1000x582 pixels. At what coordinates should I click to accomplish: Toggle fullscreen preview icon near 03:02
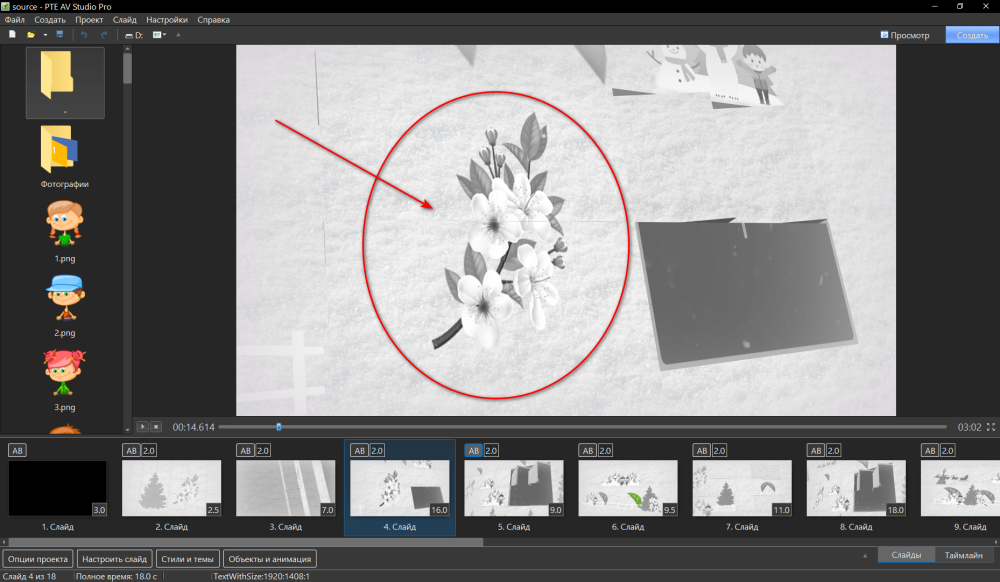[991, 427]
